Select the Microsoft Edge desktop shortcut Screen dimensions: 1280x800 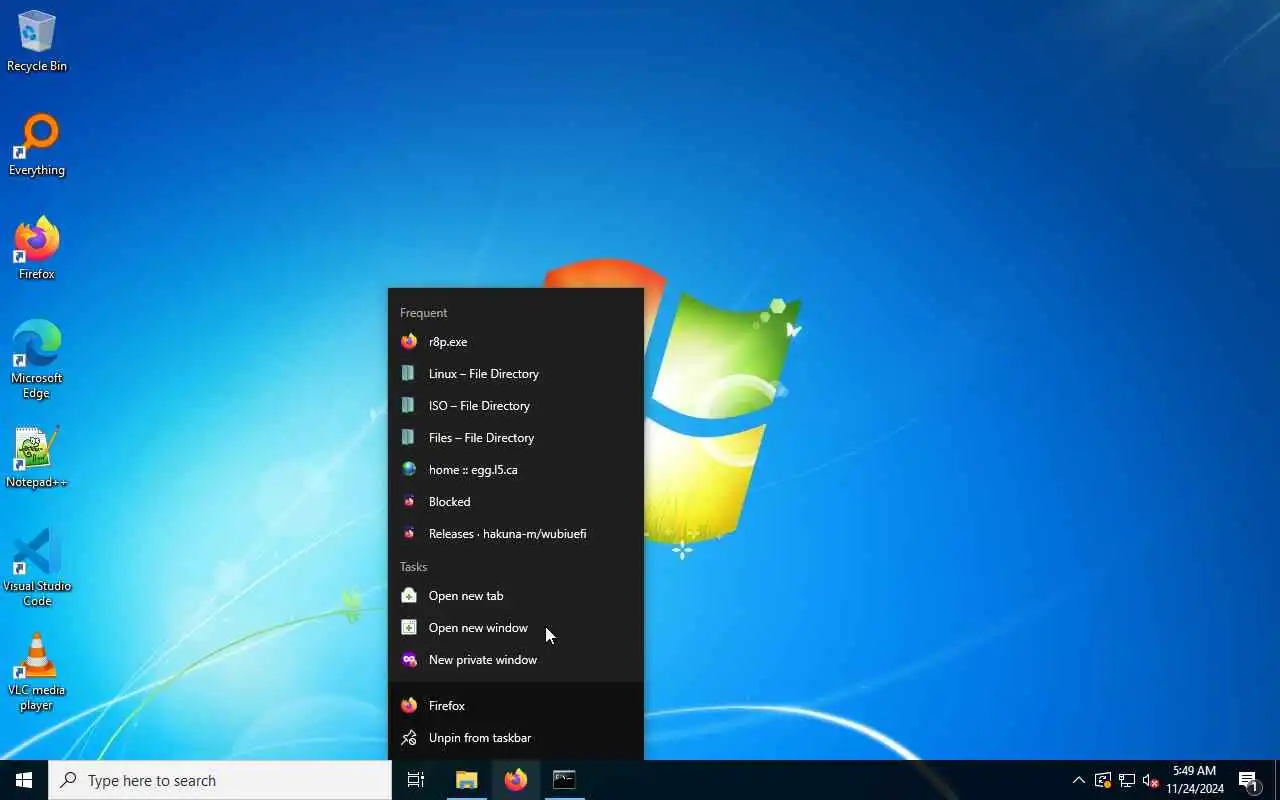click(x=37, y=360)
